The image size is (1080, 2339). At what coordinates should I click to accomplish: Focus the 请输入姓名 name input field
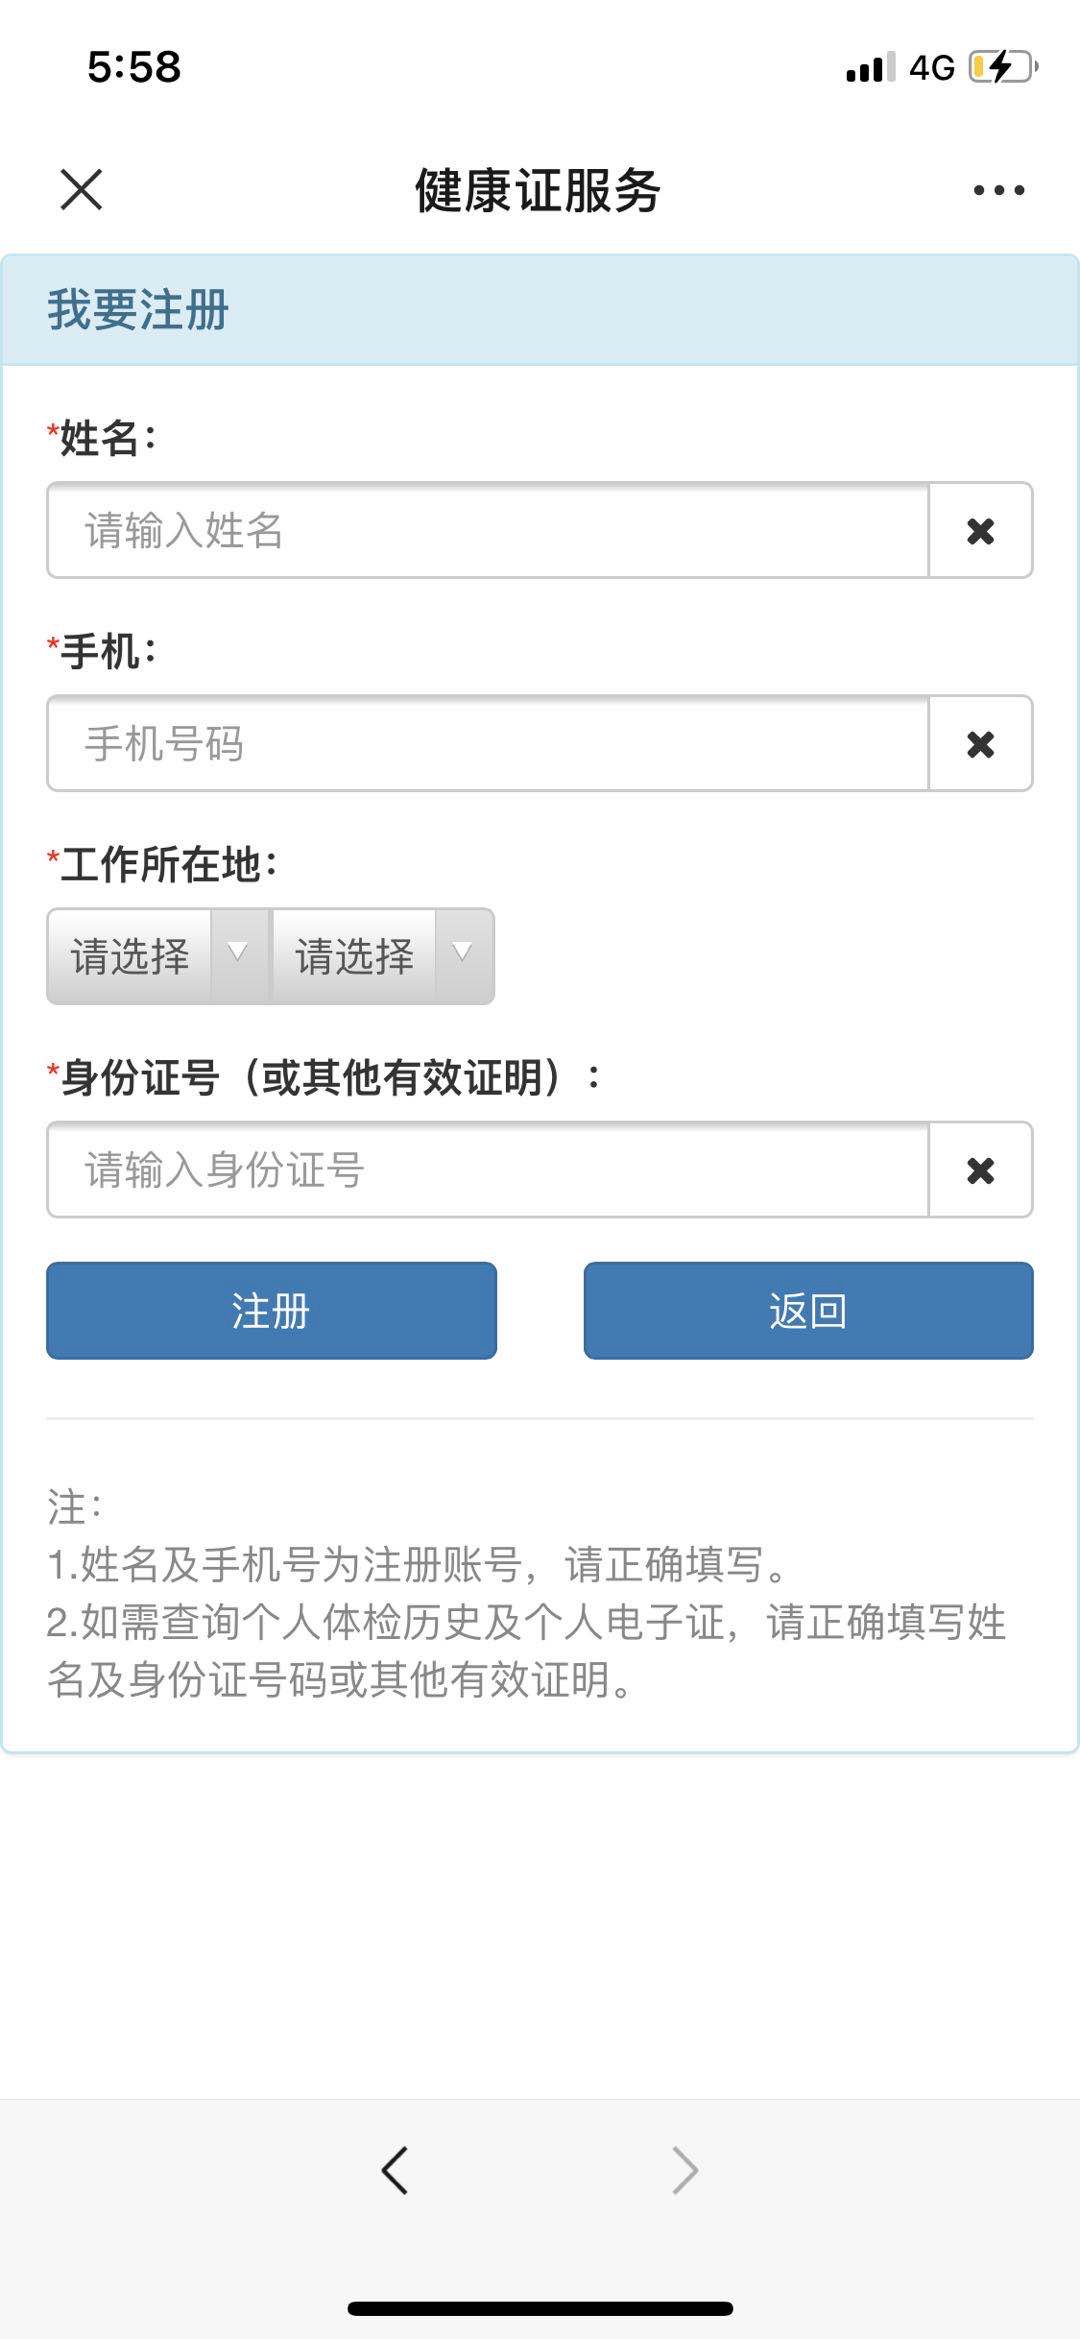pyautogui.click(x=488, y=531)
